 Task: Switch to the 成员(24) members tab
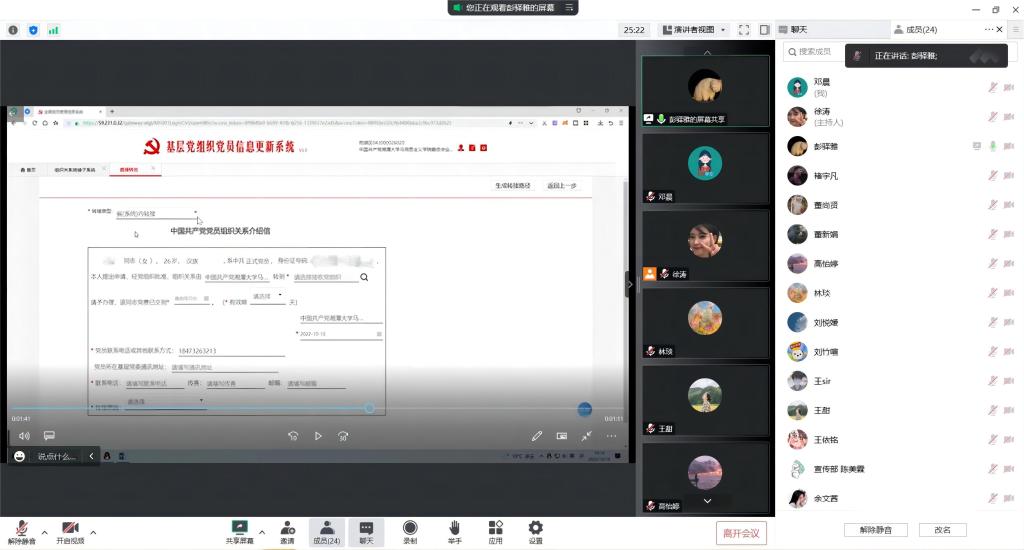tap(915, 30)
